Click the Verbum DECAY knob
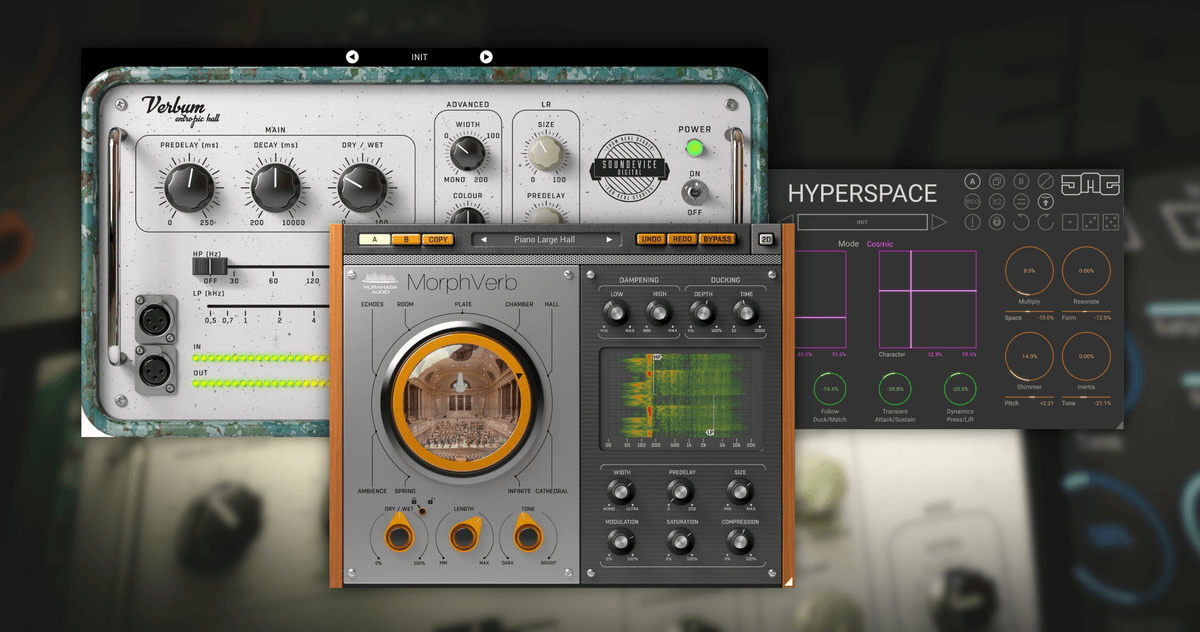The width and height of the screenshot is (1200, 632). [268, 187]
